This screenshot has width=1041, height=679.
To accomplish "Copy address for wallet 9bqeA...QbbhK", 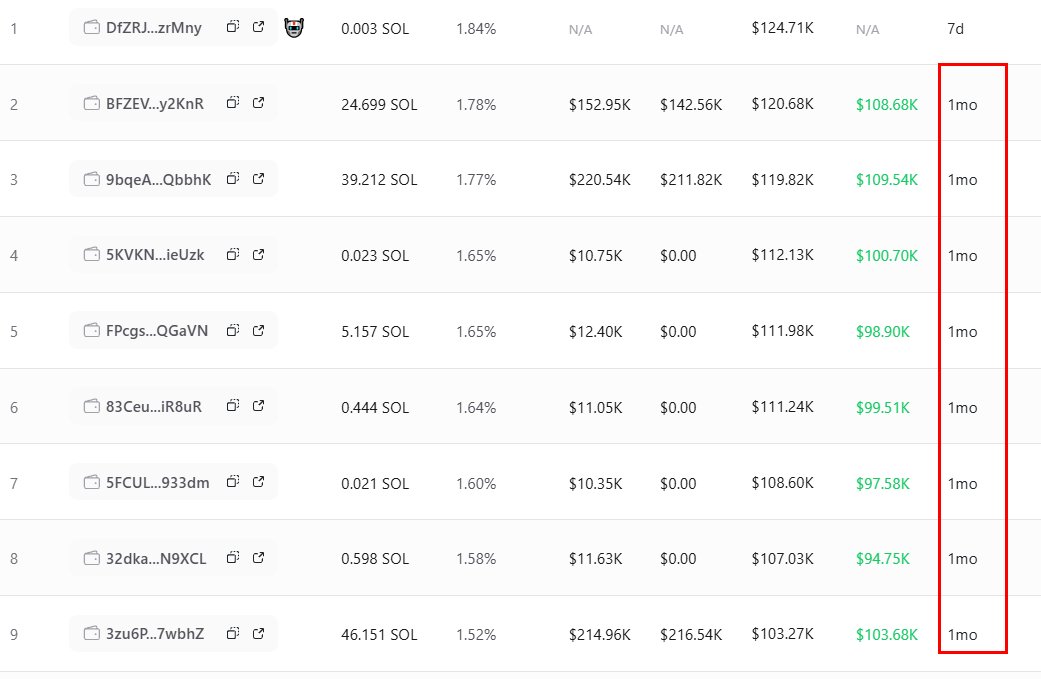I will [x=233, y=179].
